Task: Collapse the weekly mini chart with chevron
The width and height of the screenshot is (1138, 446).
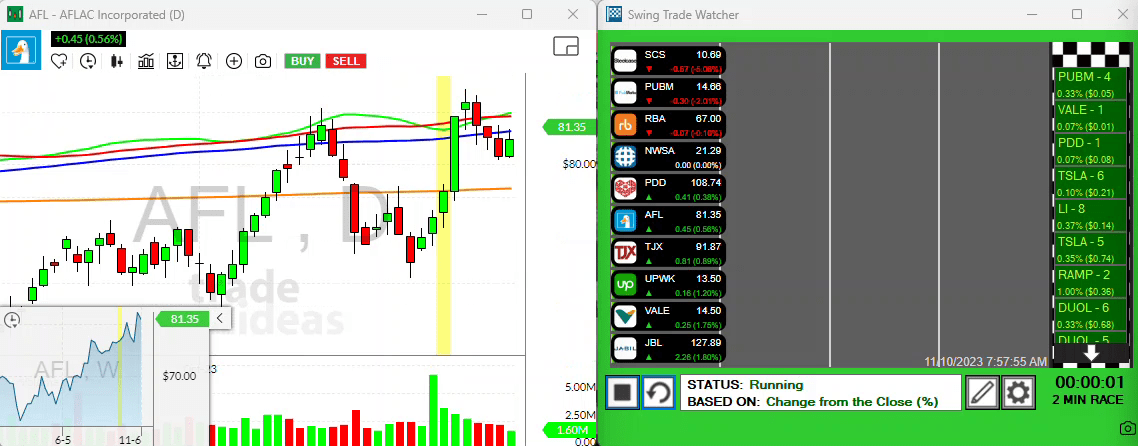Action: (x=219, y=318)
